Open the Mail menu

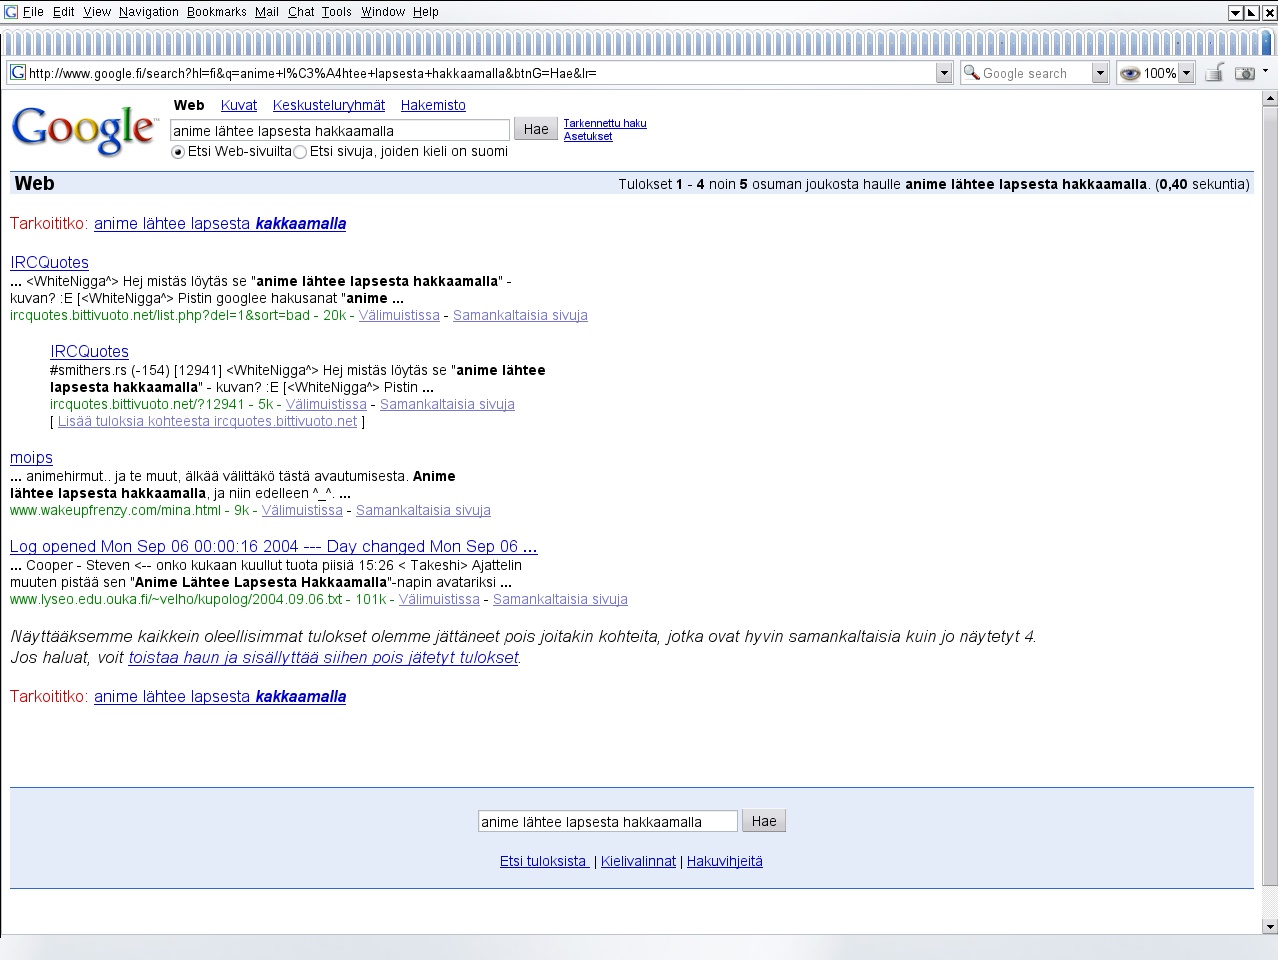click(267, 12)
